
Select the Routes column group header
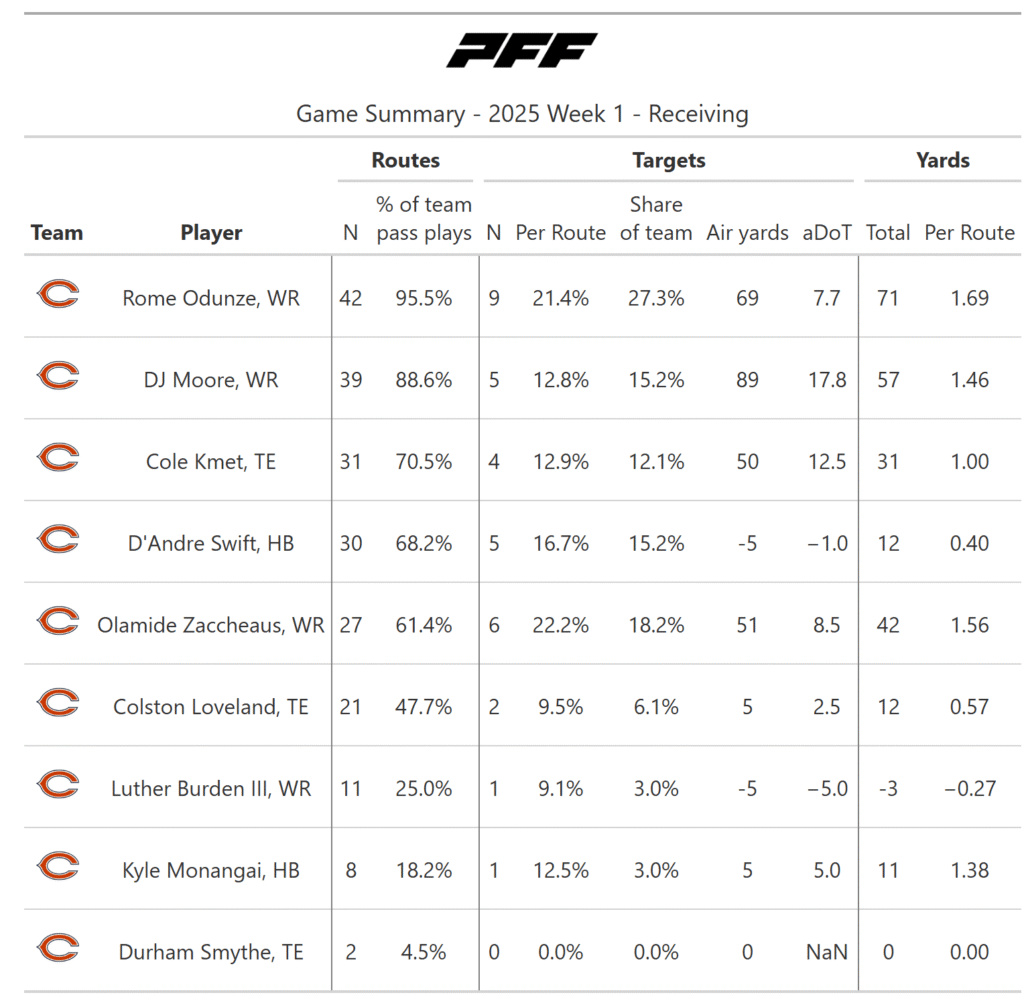(x=405, y=160)
